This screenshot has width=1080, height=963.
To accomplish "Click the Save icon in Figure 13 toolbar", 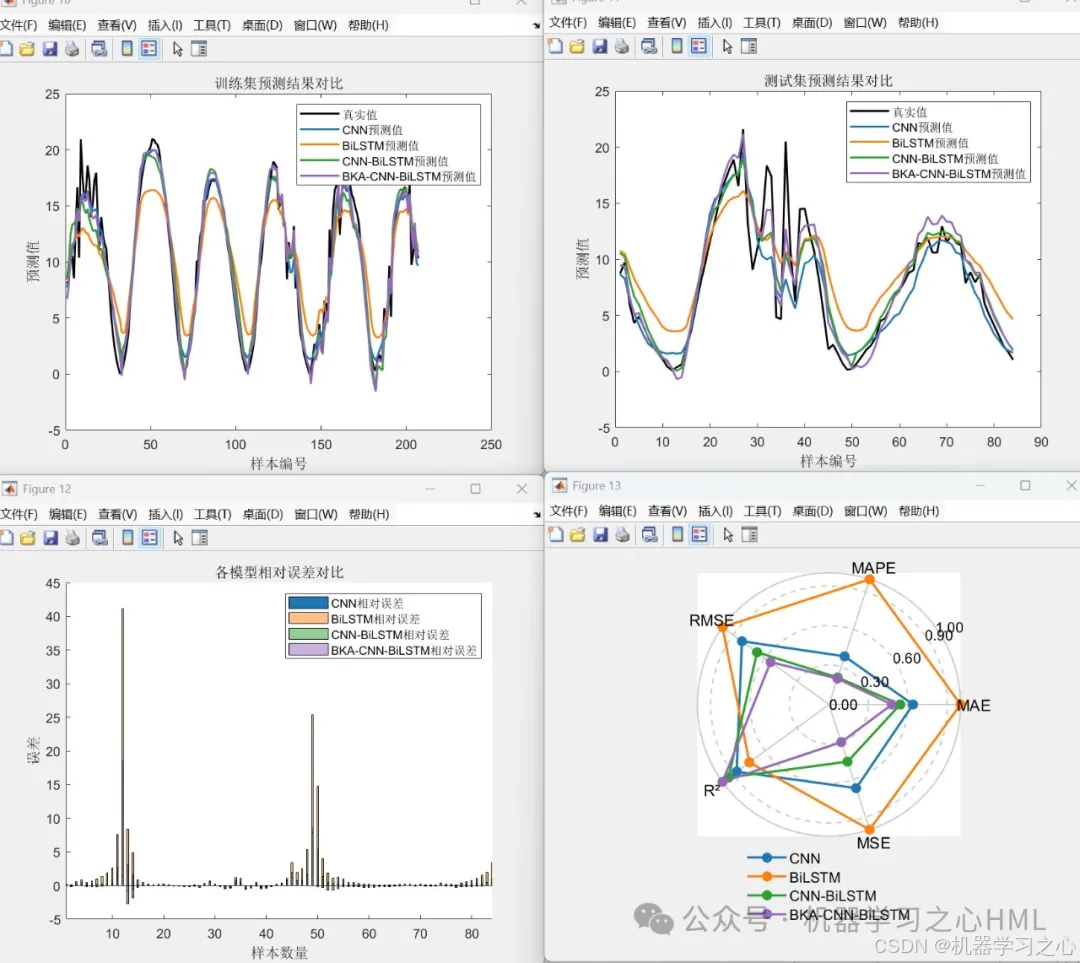I will coord(600,535).
